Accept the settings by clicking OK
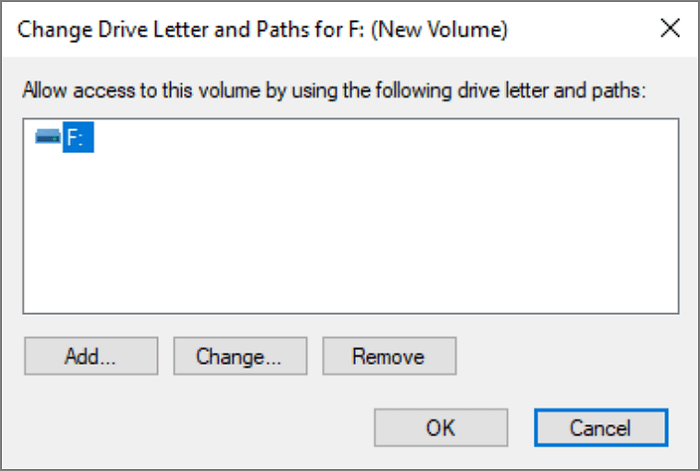This screenshot has height=471, width=700. [x=440, y=427]
